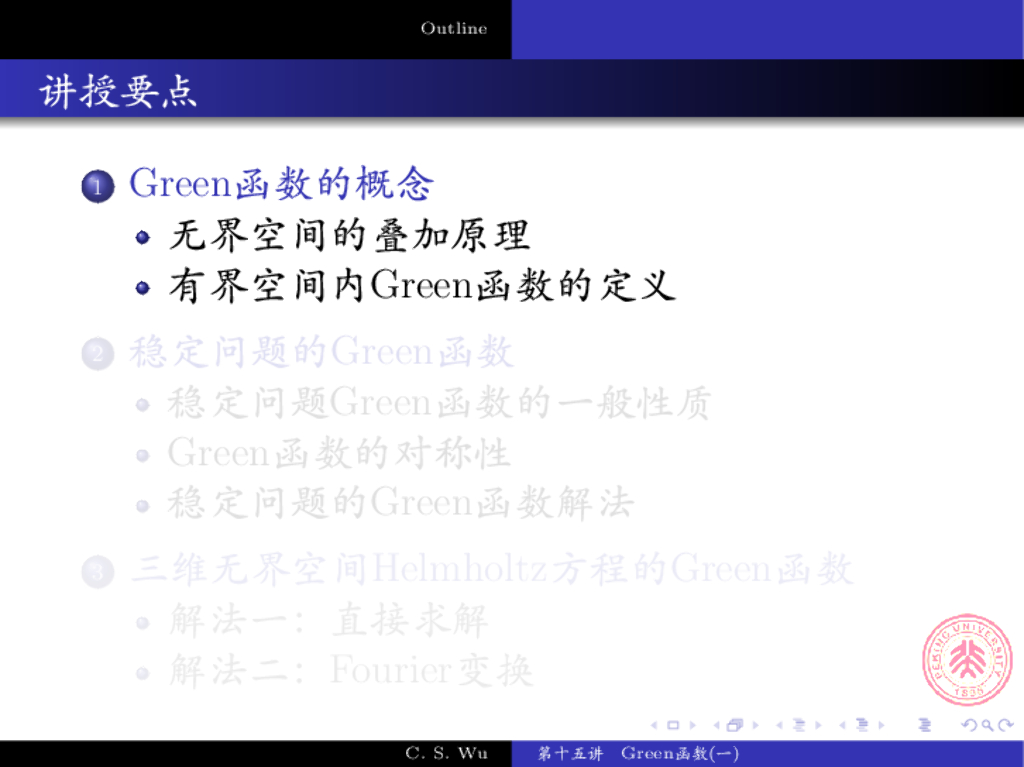1024x767 pixels.
Task: Go to 无界空间的叠加原理 subsection
Action: point(349,236)
